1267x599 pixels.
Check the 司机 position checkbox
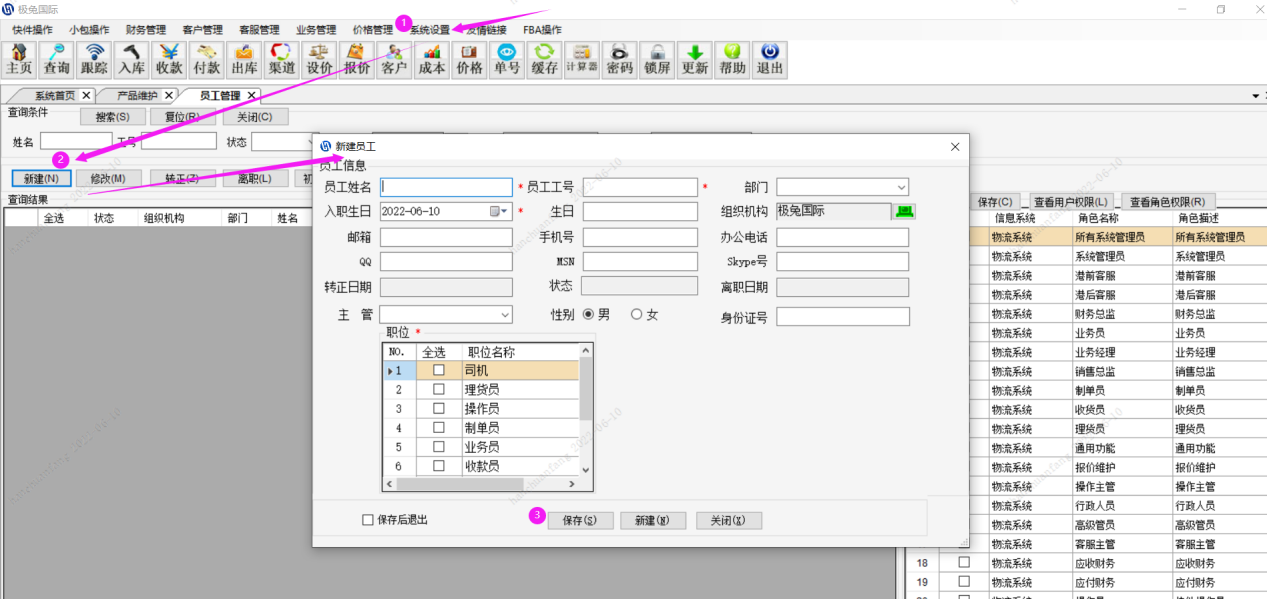pos(437,369)
